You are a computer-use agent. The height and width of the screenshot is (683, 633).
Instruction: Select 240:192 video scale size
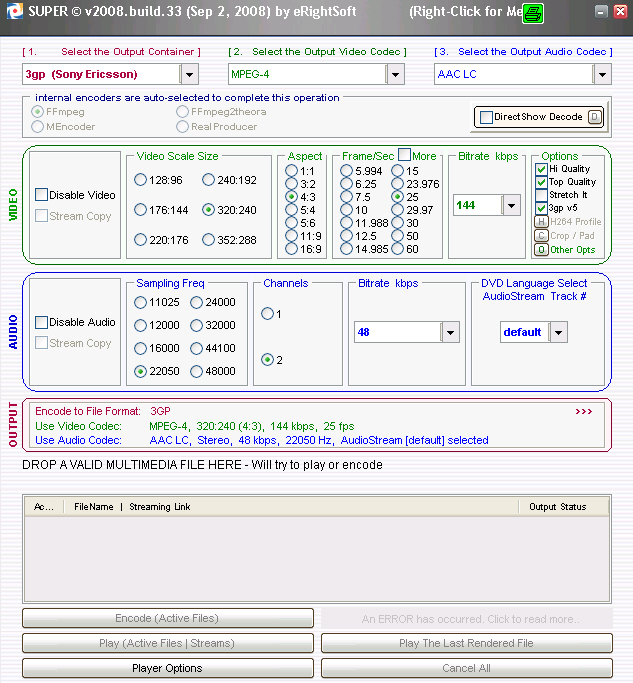pyautogui.click(x=208, y=180)
